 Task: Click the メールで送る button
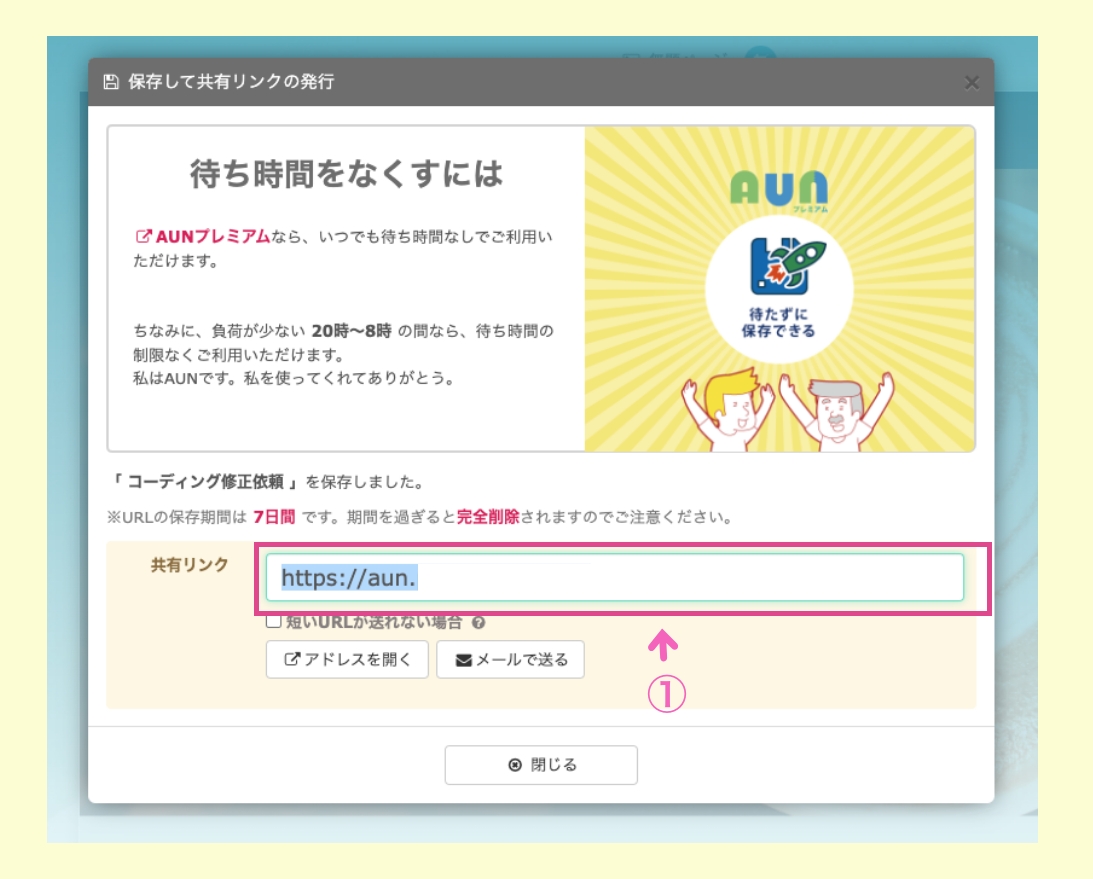510,659
